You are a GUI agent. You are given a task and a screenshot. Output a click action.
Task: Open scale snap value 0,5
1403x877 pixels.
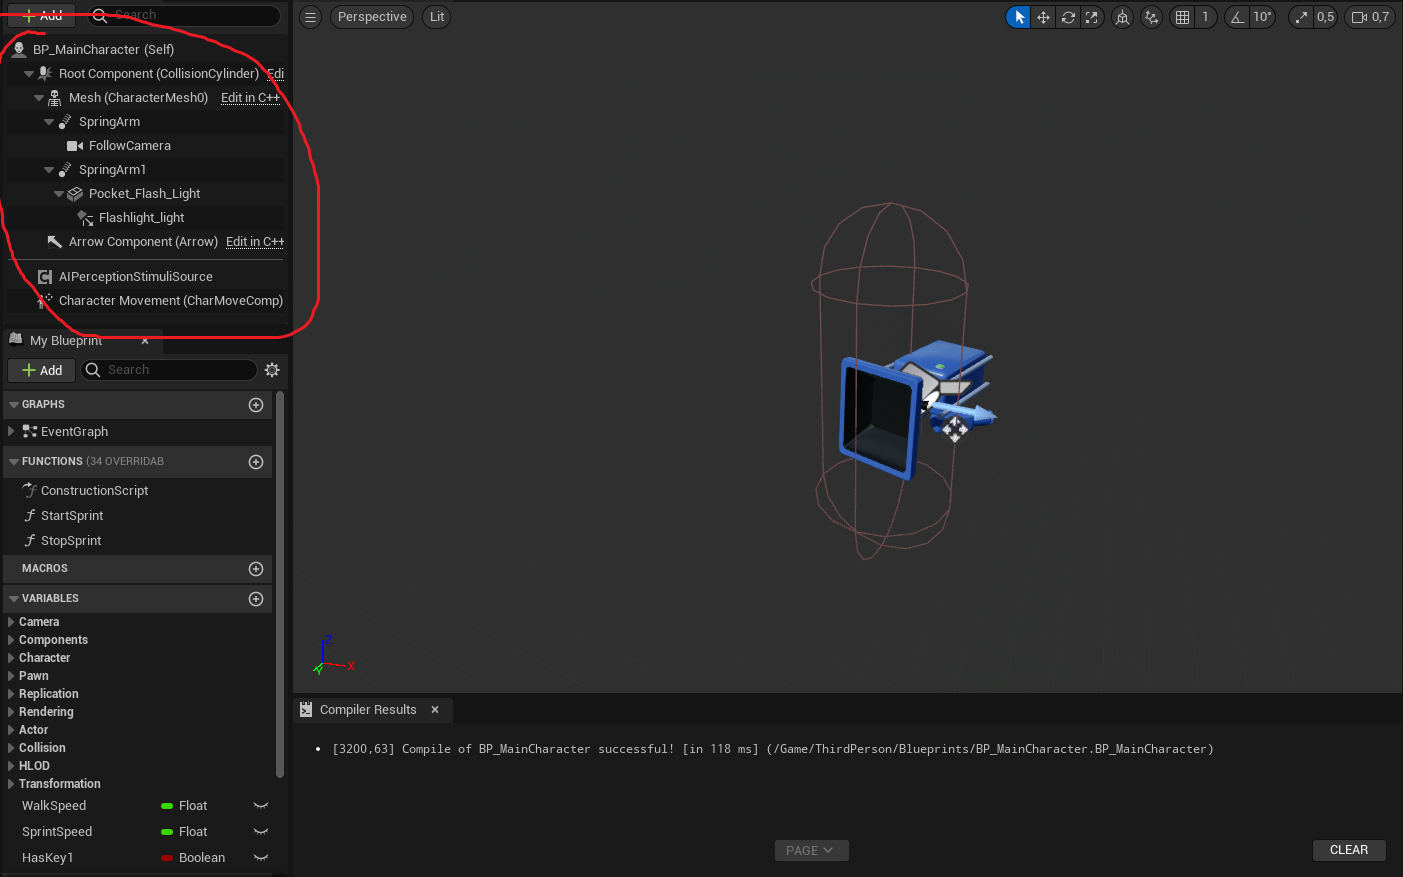coord(1325,17)
